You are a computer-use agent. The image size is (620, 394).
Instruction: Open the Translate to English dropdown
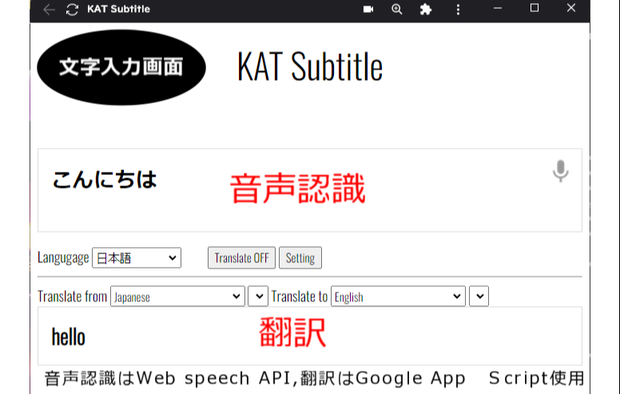coord(398,296)
